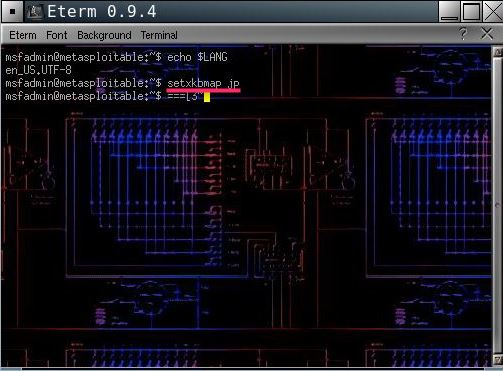This screenshot has height=371, width=503.
Task: Click the window menu button in title bar
Action: click(12, 11)
